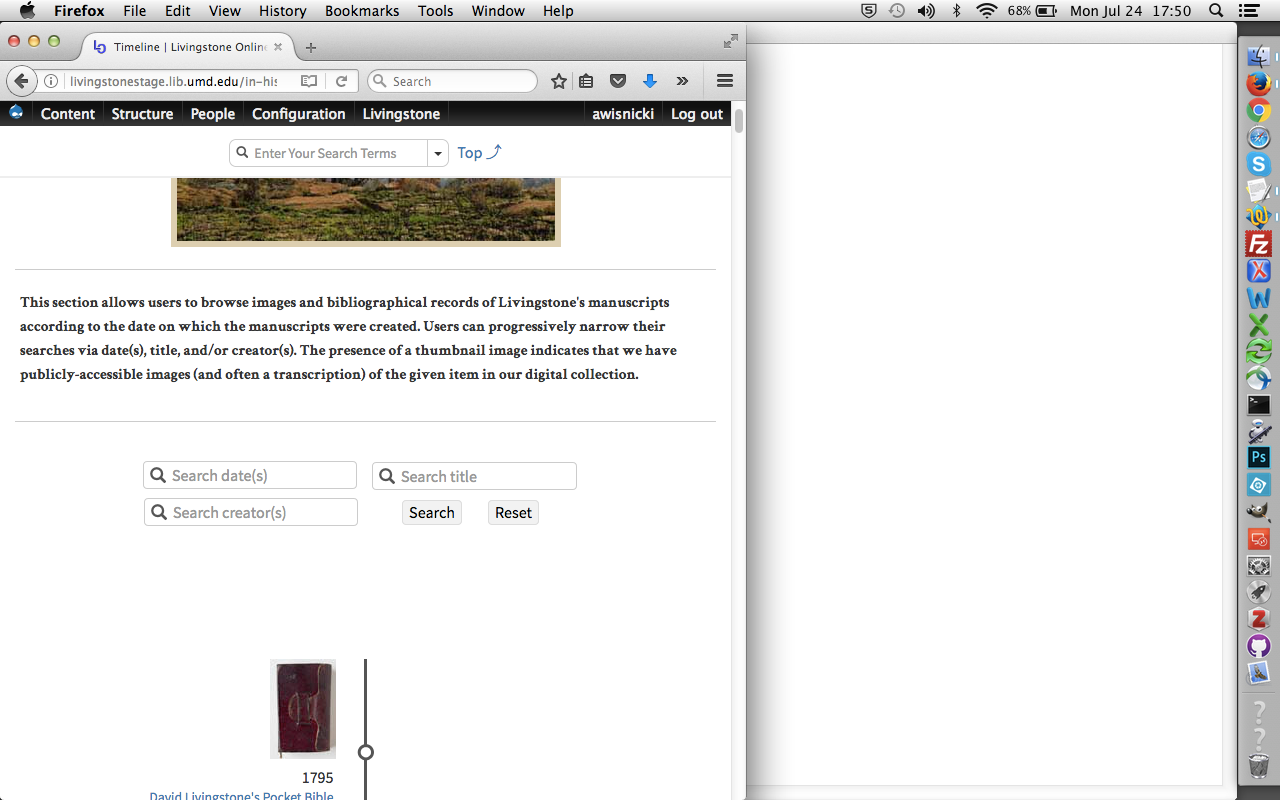Open the awisnicki user account link
The height and width of the screenshot is (800, 1280).
[x=623, y=114]
